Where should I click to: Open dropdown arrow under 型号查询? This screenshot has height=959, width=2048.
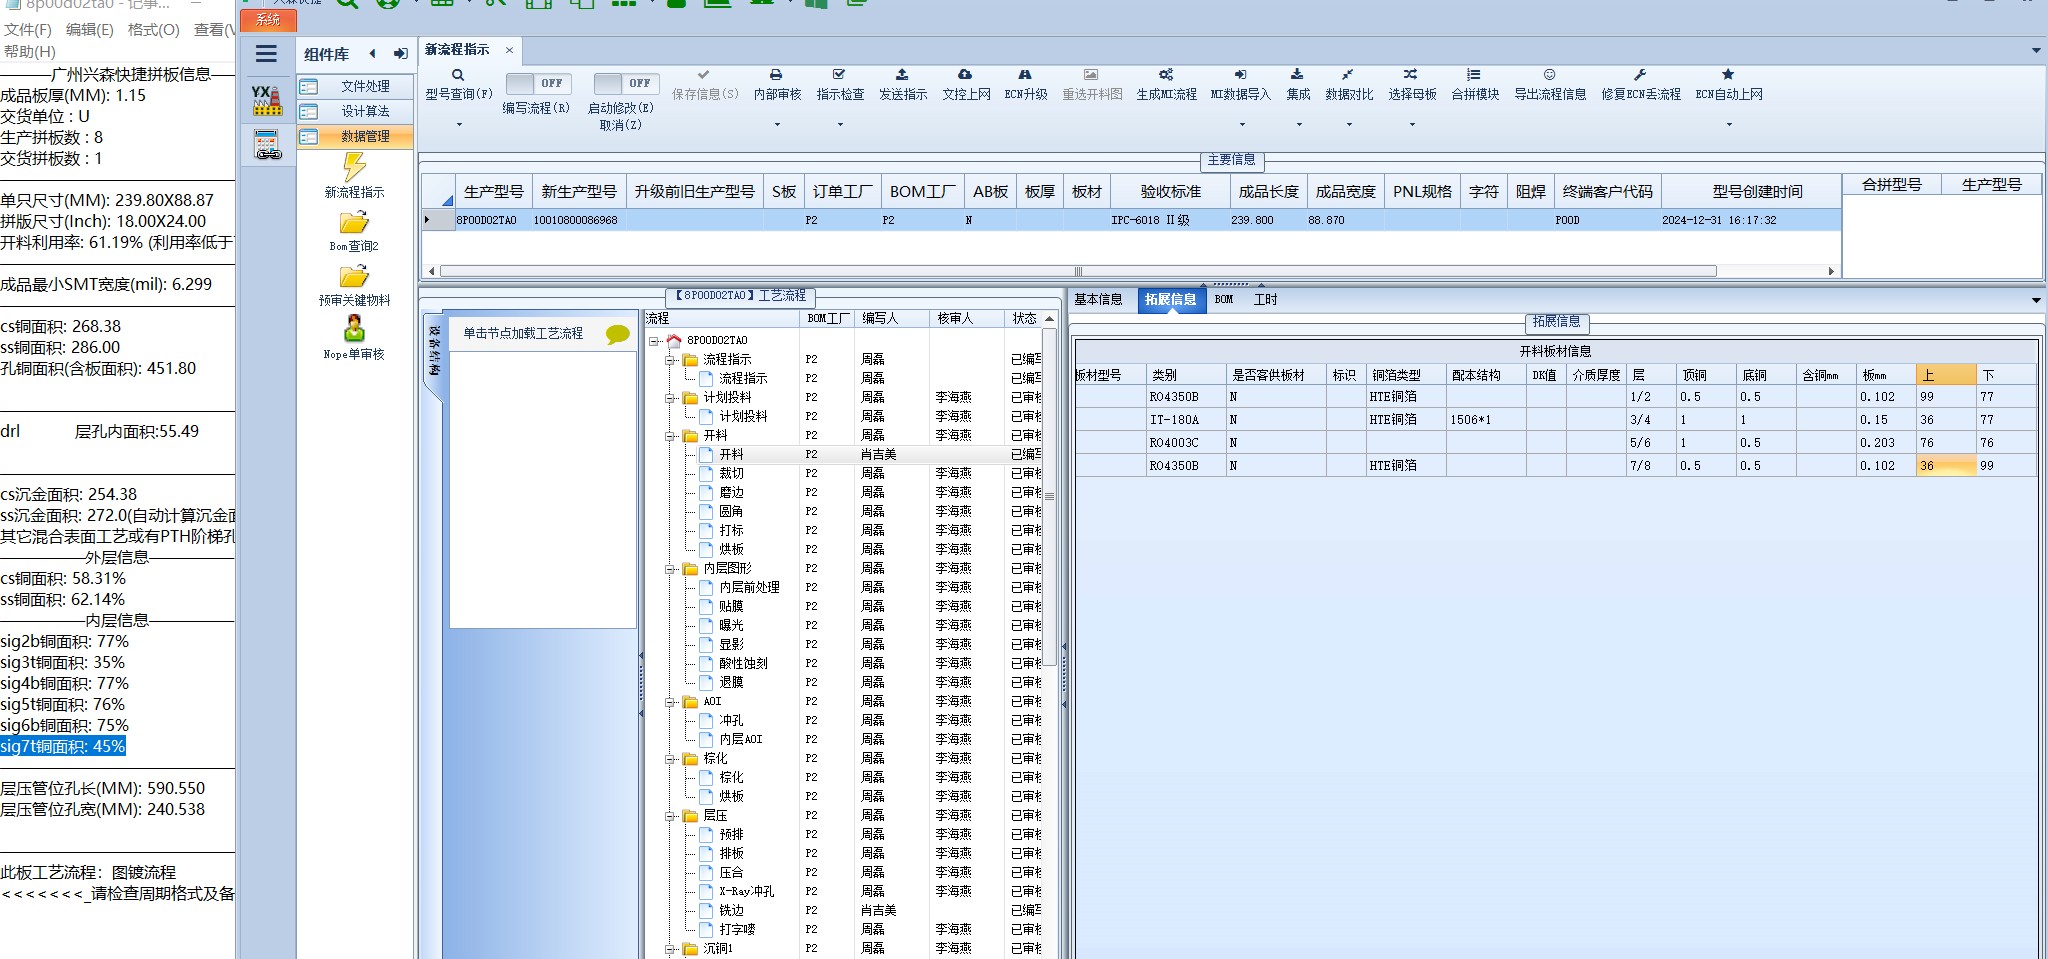coord(459,125)
